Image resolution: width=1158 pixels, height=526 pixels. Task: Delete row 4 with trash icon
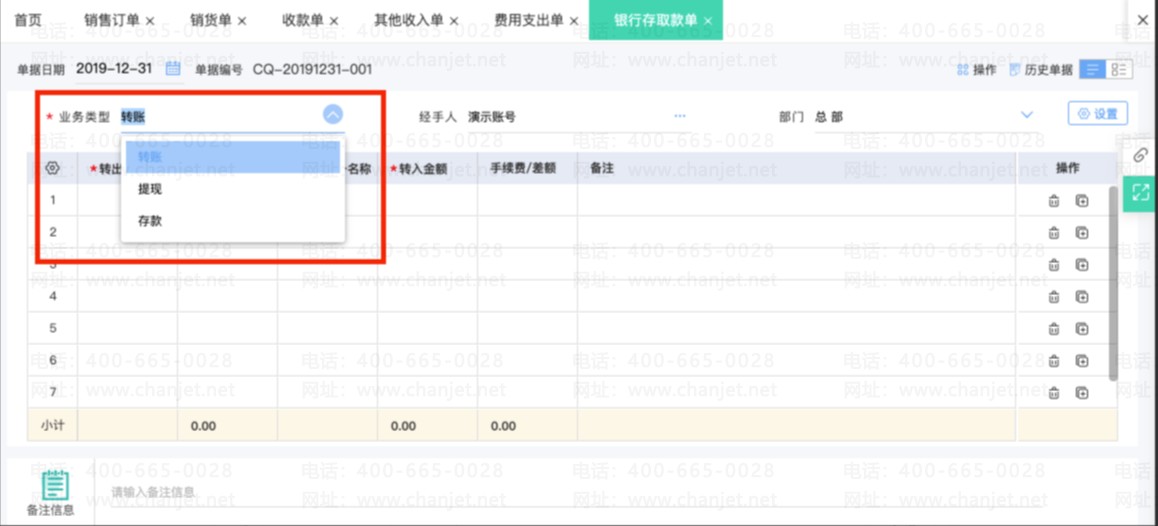coord(1055,297)
